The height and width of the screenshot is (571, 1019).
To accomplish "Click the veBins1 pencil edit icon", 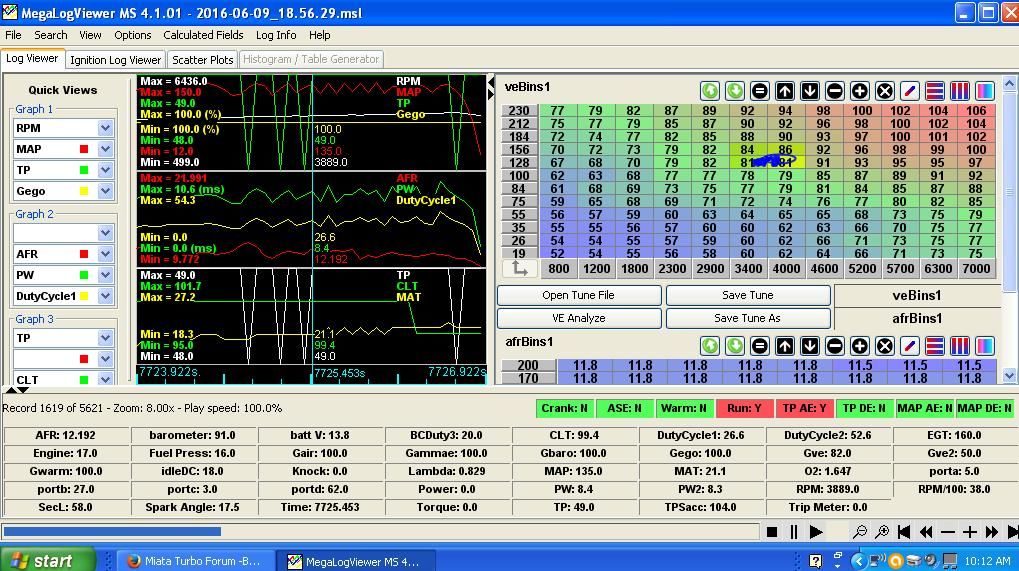I will (x=910, y=91).
